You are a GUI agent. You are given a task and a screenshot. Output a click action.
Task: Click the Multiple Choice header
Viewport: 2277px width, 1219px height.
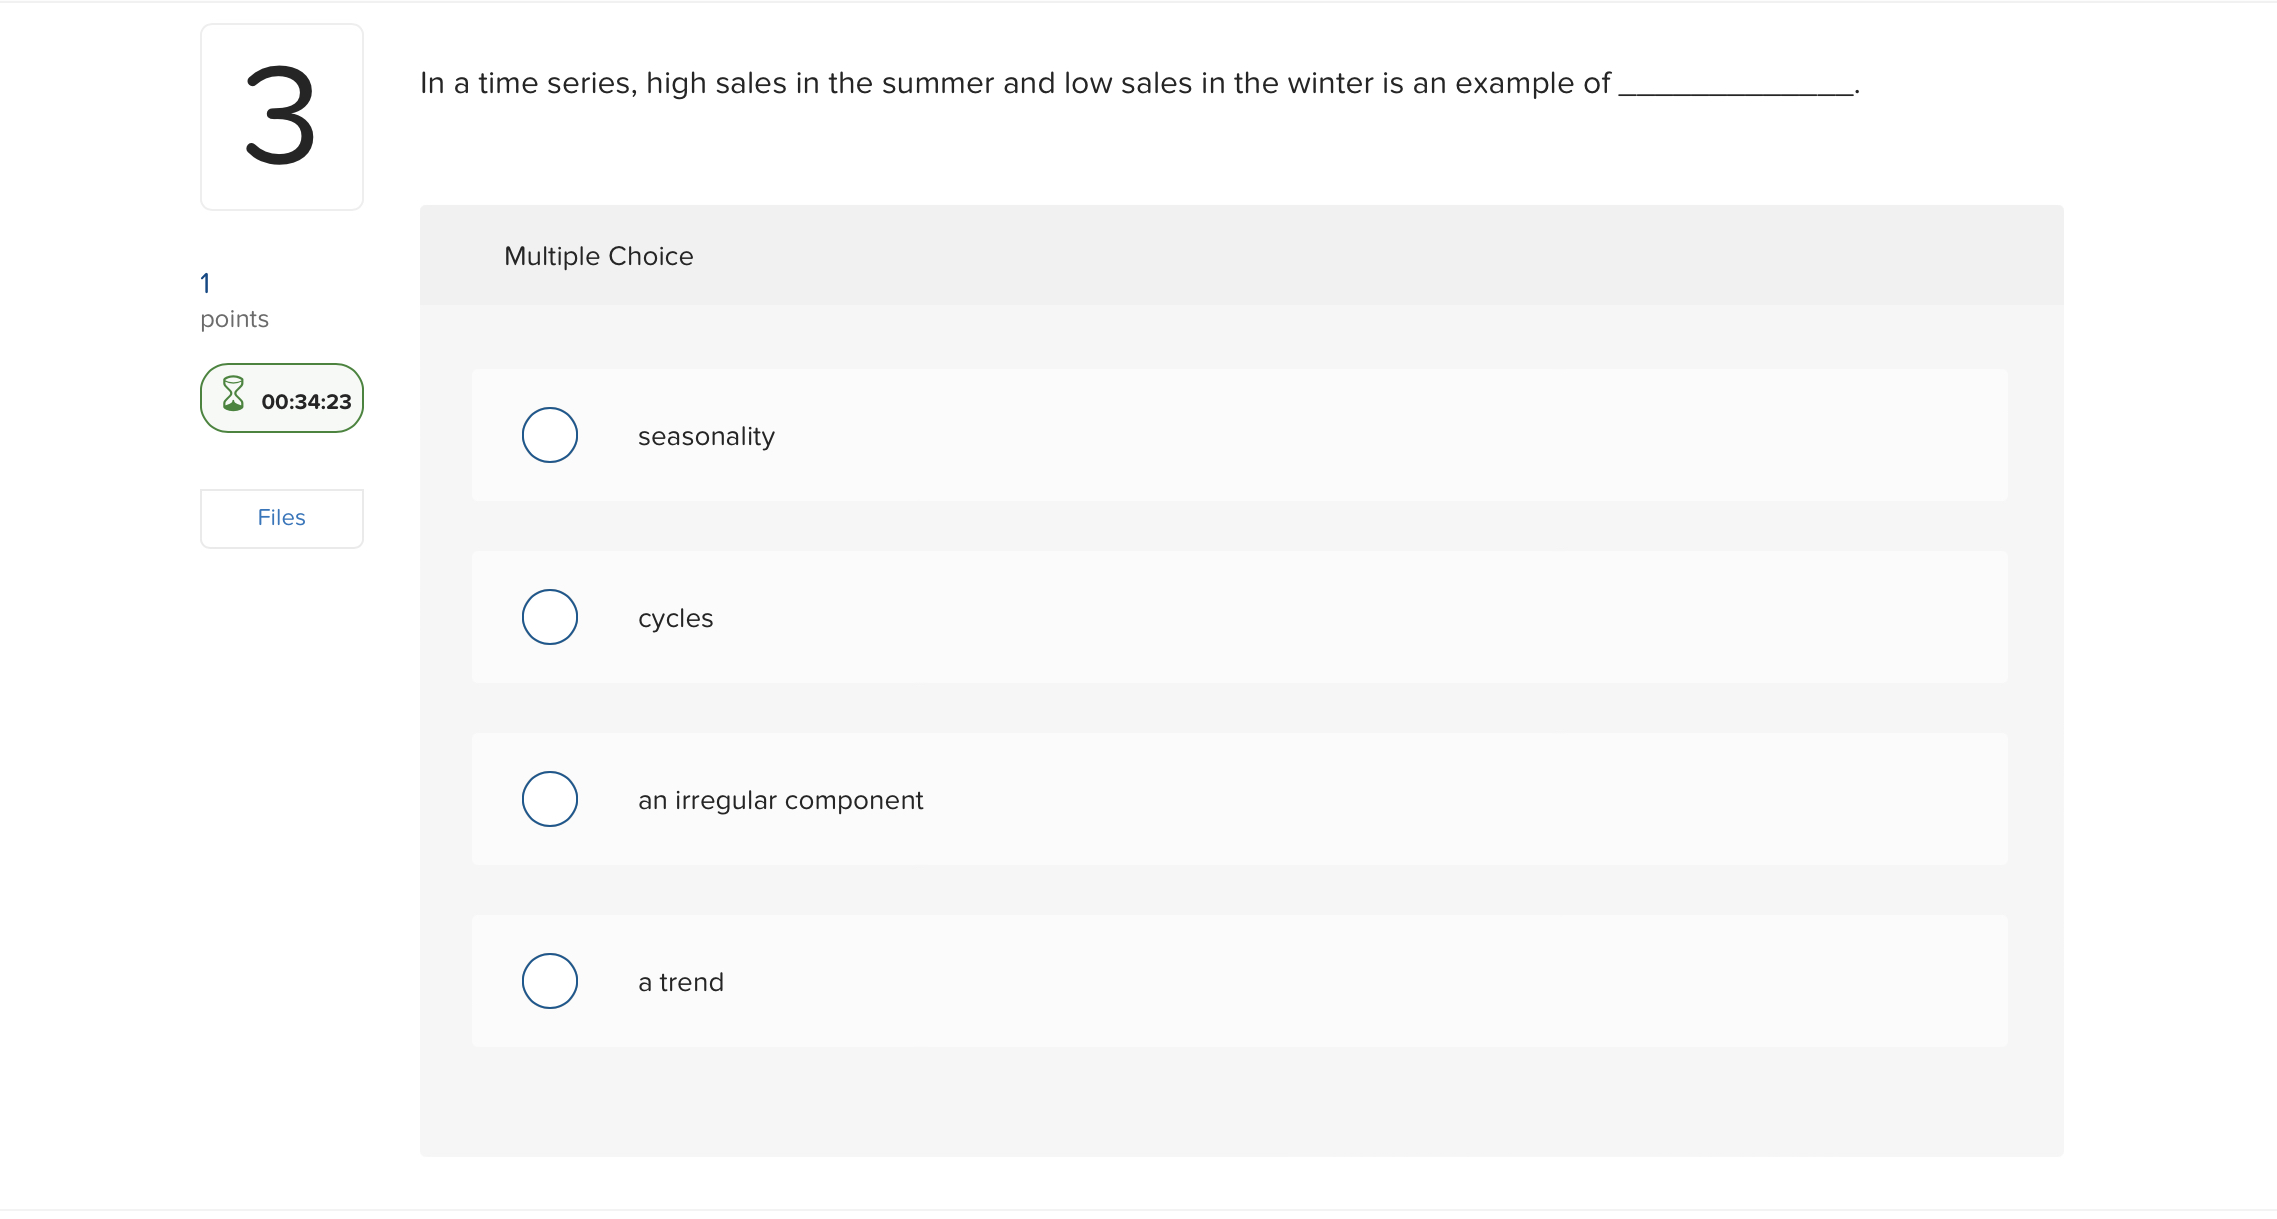tap(598, 256)
